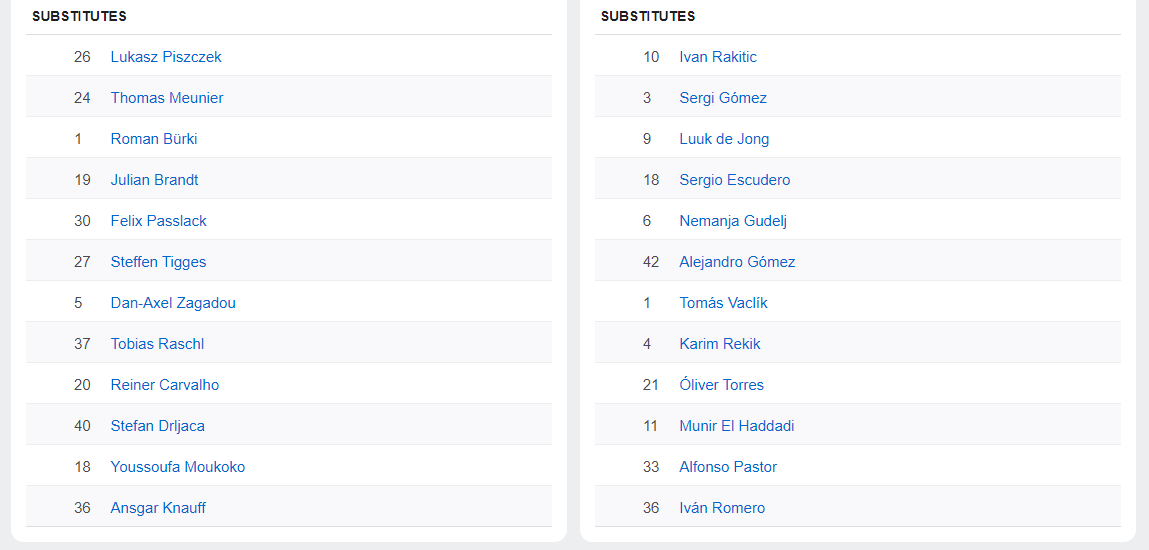Open the Sergio Escudero link

[x=735, y=180]
